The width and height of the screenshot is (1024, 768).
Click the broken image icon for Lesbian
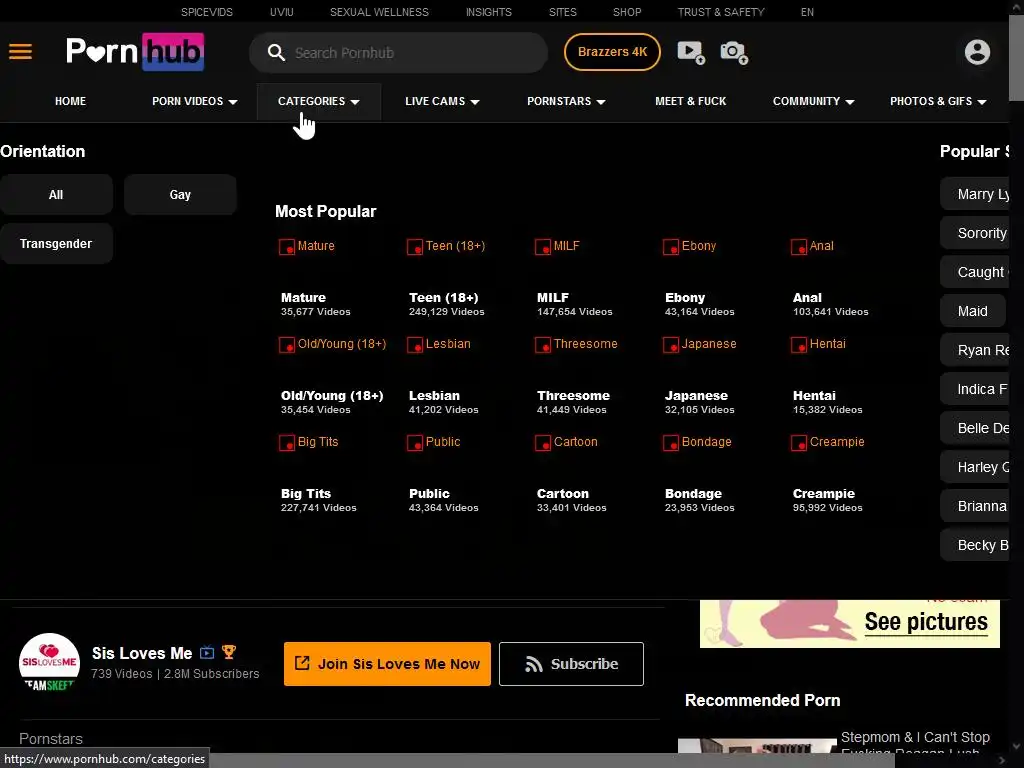tap(415, 345)
